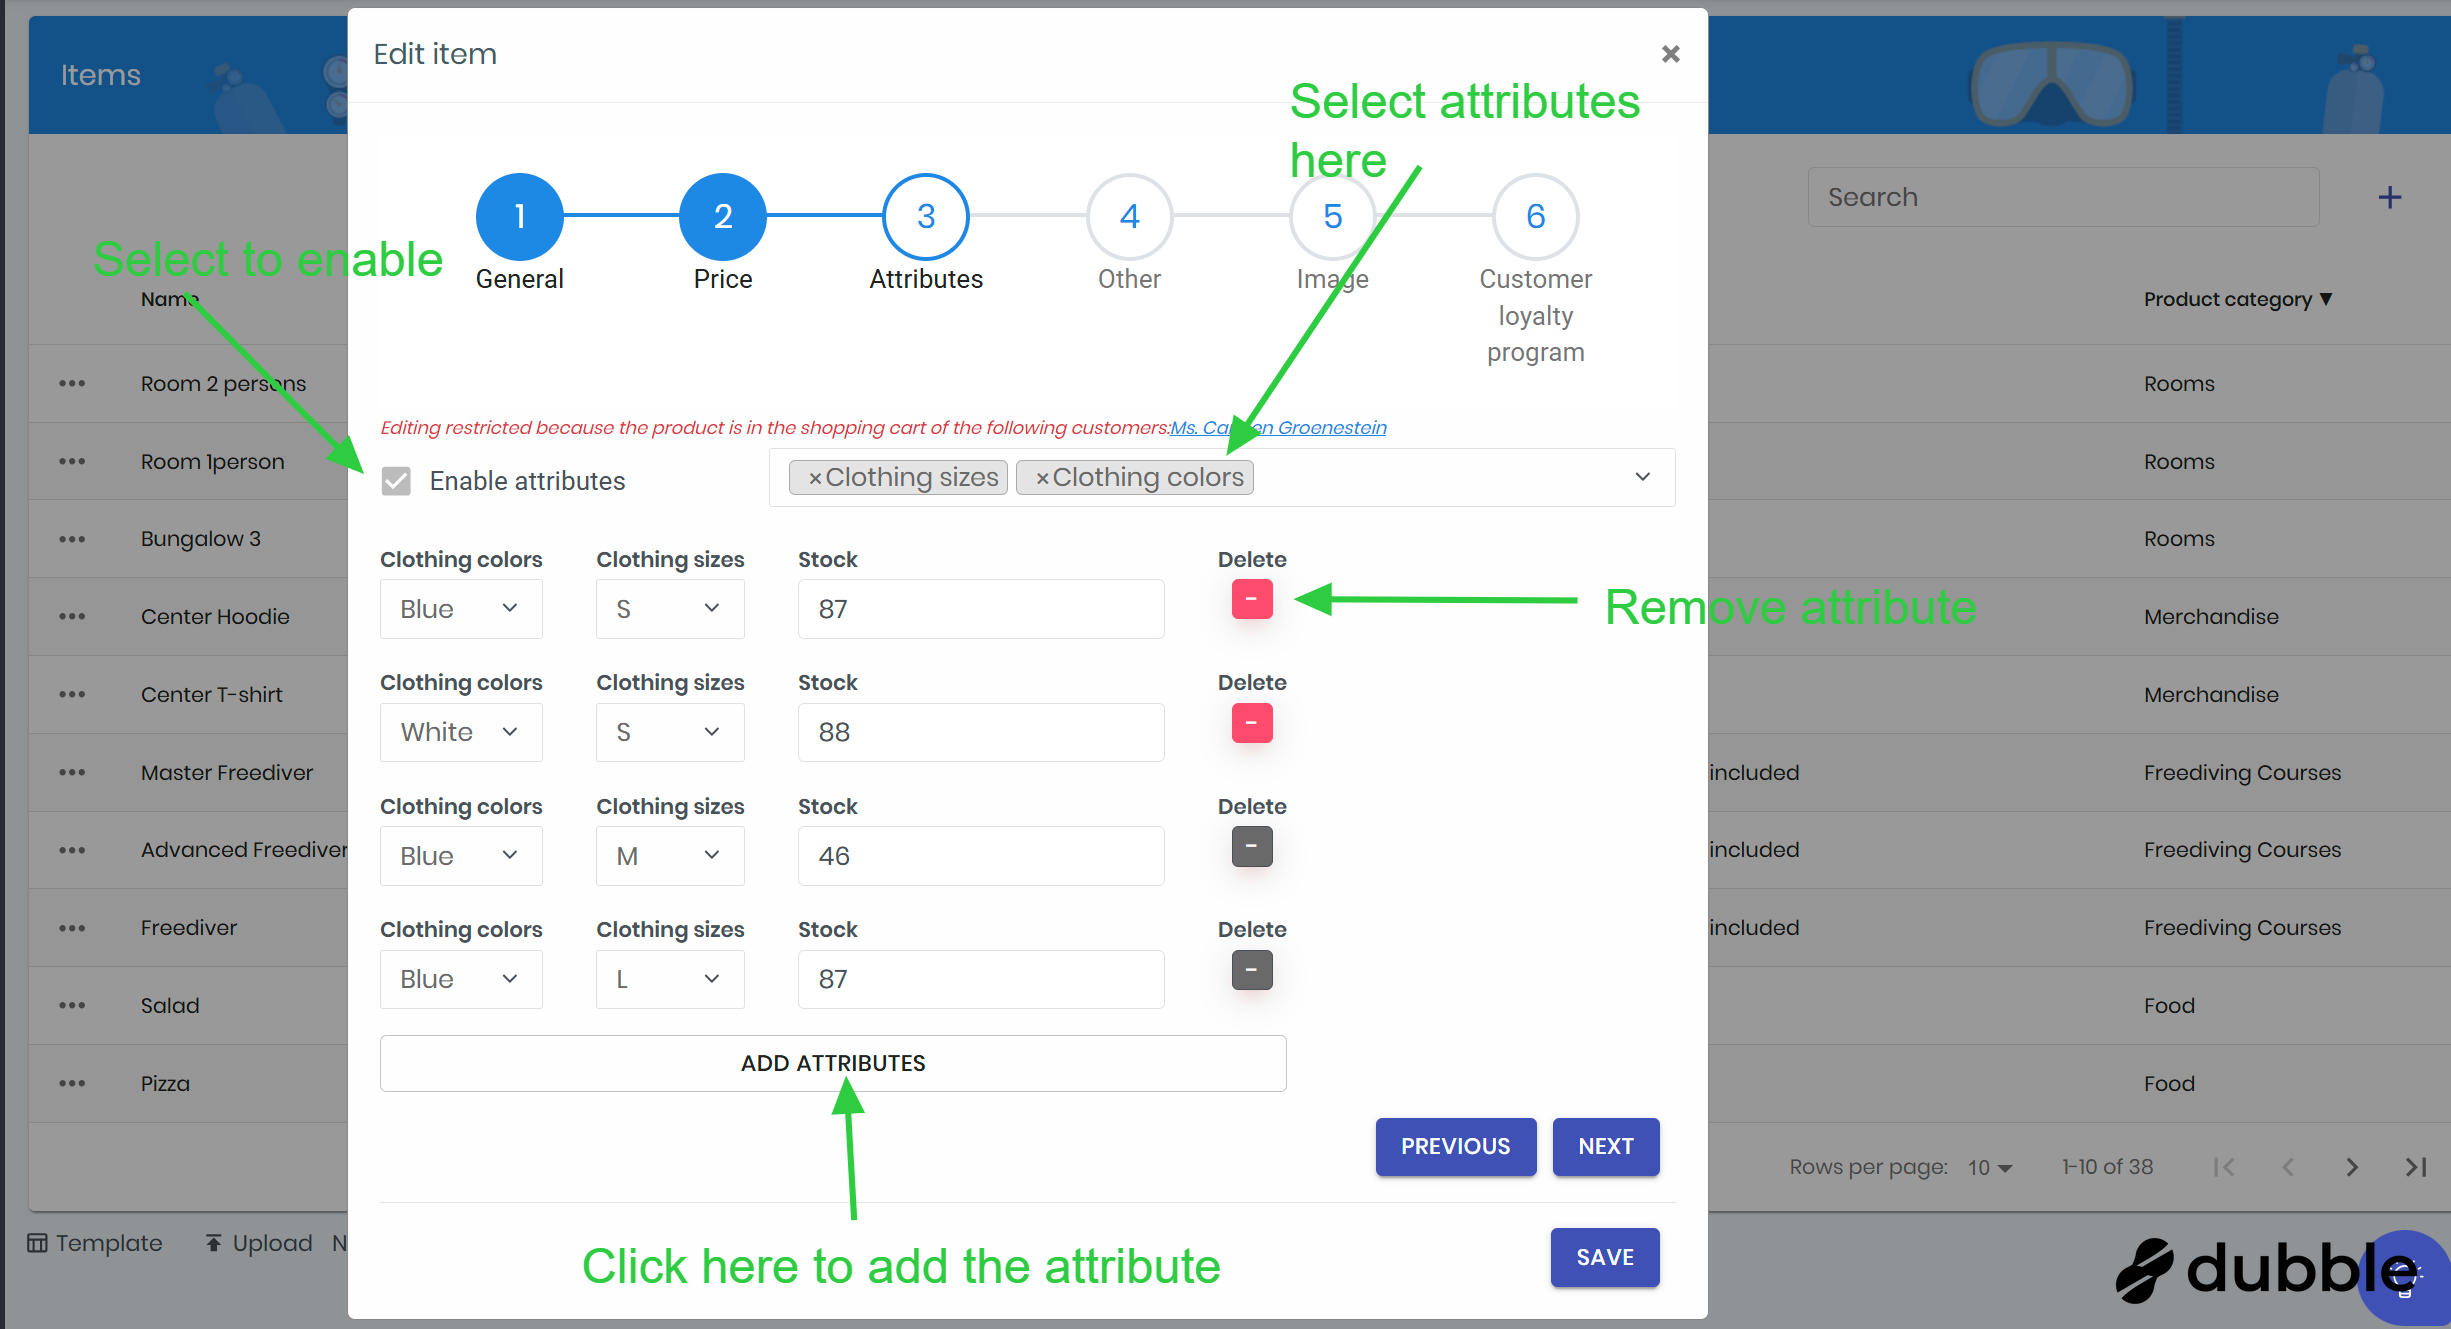Click the plus icon to add item

2389,197
